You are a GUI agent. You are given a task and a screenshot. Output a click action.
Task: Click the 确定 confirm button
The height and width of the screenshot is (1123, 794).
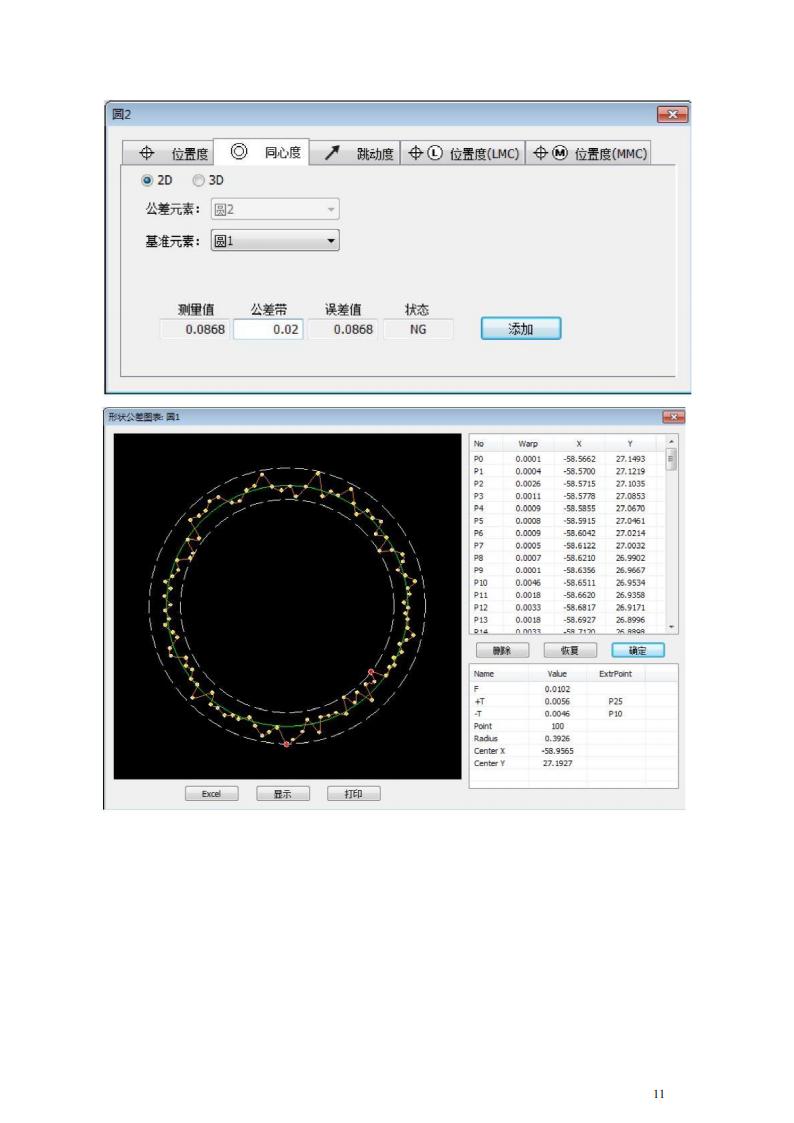[637, 650]
